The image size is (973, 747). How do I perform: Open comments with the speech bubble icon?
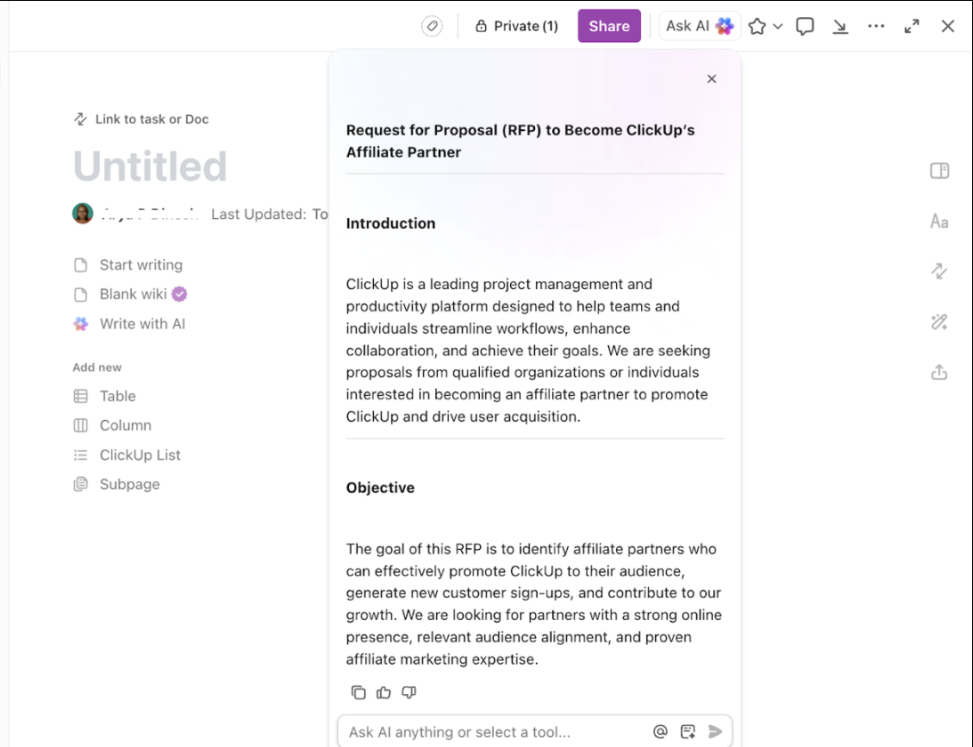click(805, 26)
